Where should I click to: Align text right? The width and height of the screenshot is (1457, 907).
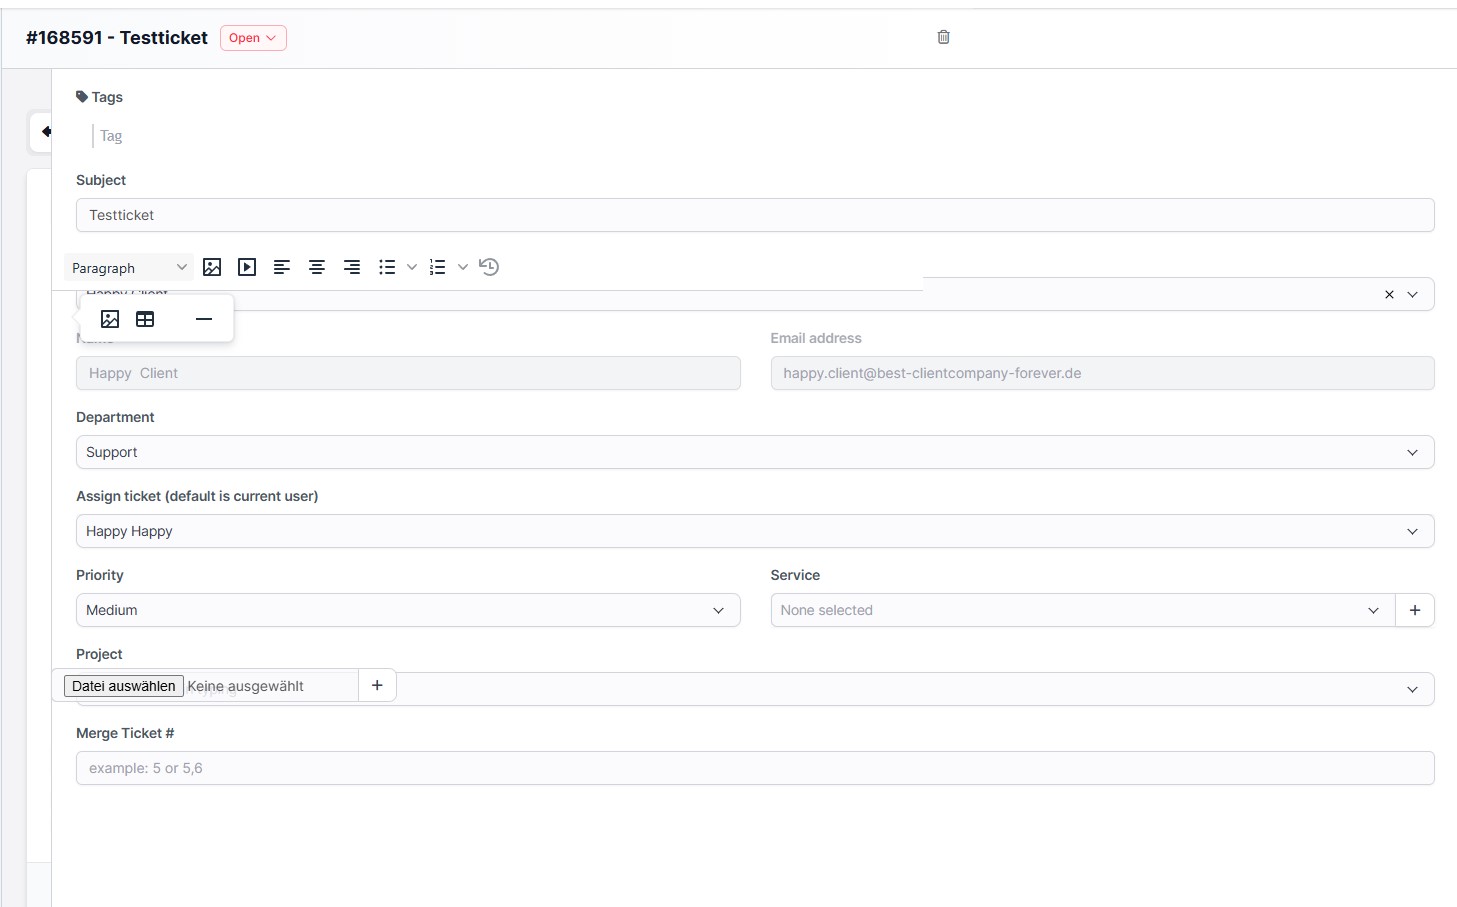click(352, 267)
